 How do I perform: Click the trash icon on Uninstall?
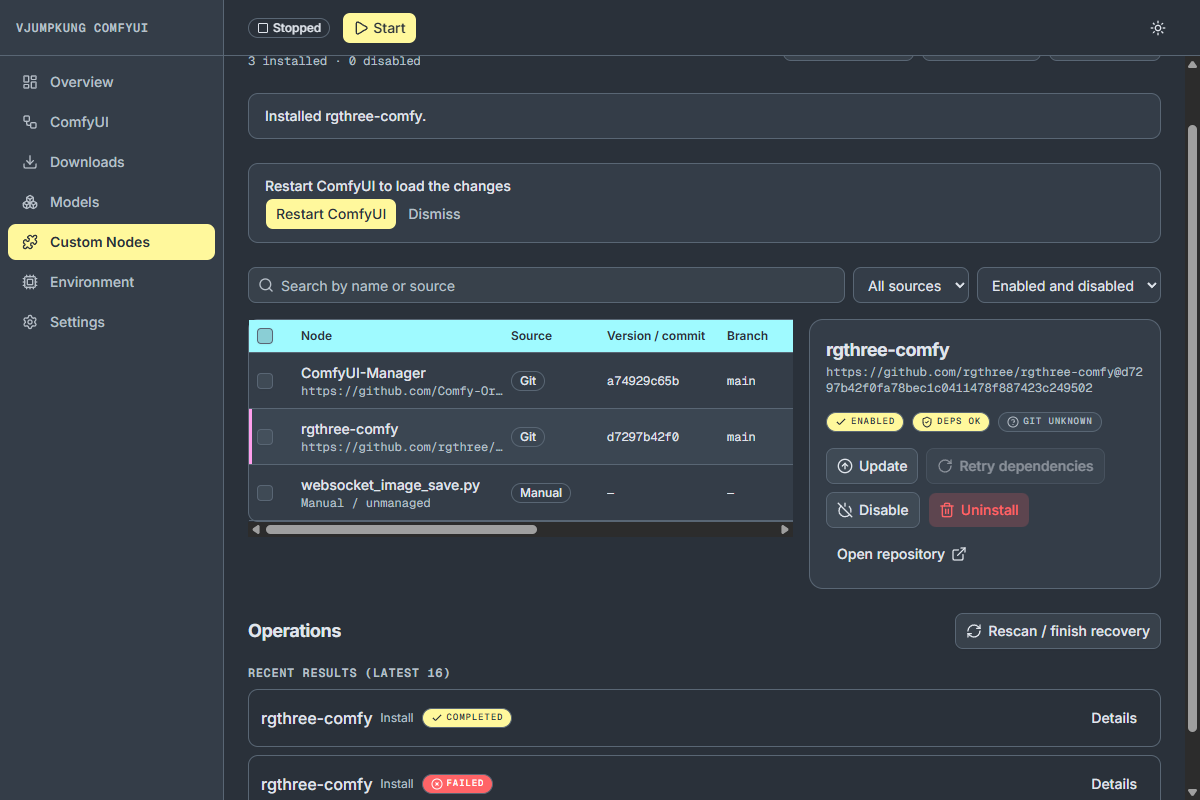pos(947,510)
